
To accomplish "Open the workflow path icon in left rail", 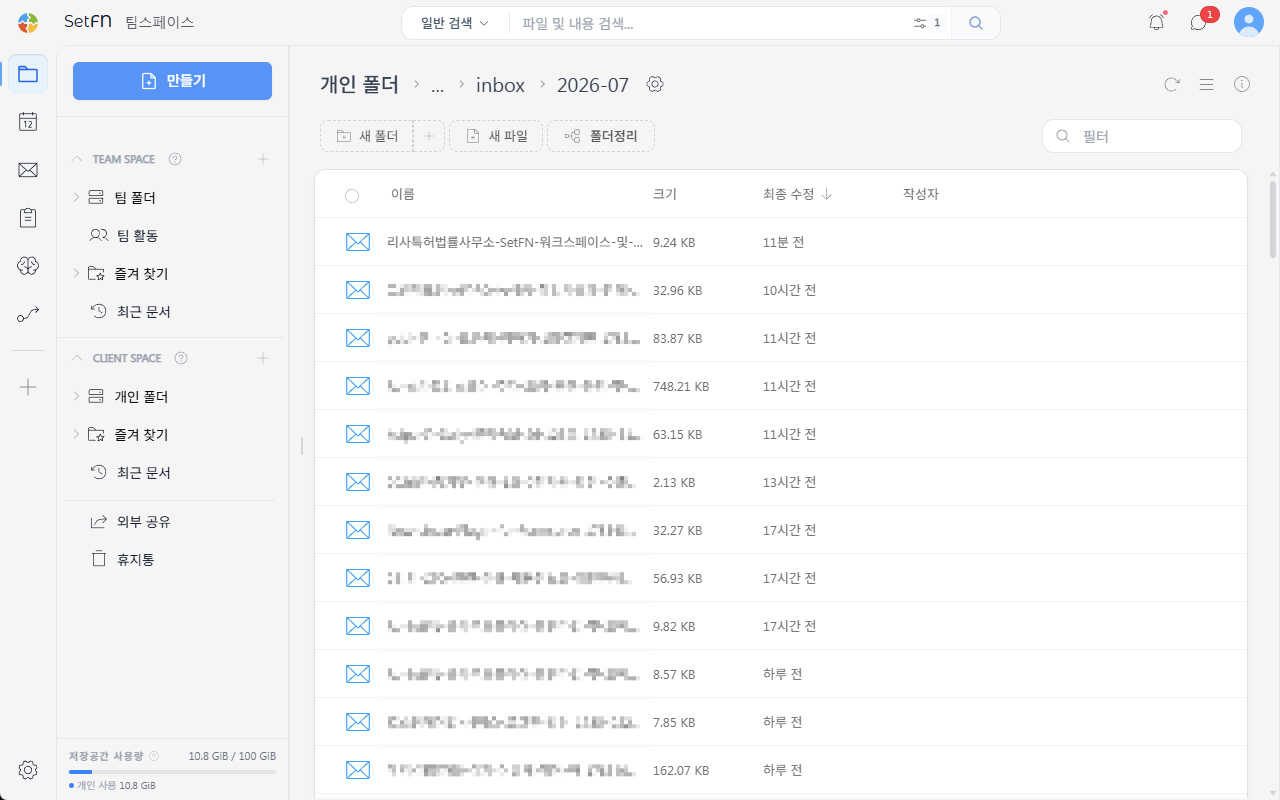I will pyautogui.click(x=28, y=314).
